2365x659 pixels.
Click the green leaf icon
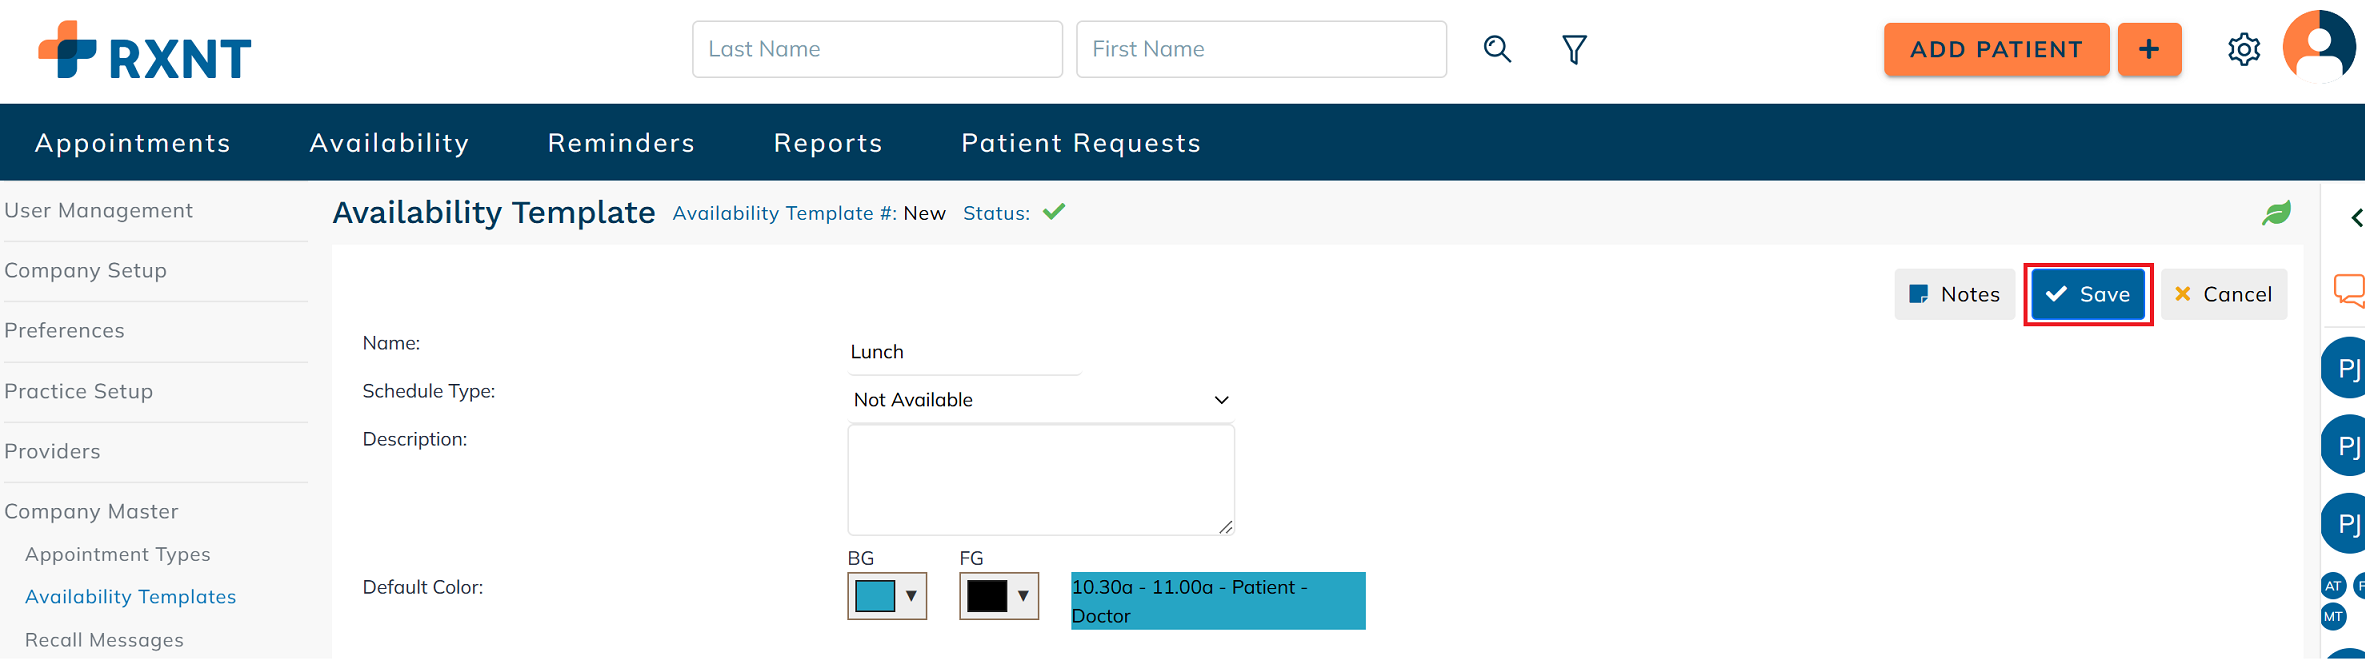pos(2276,213)
